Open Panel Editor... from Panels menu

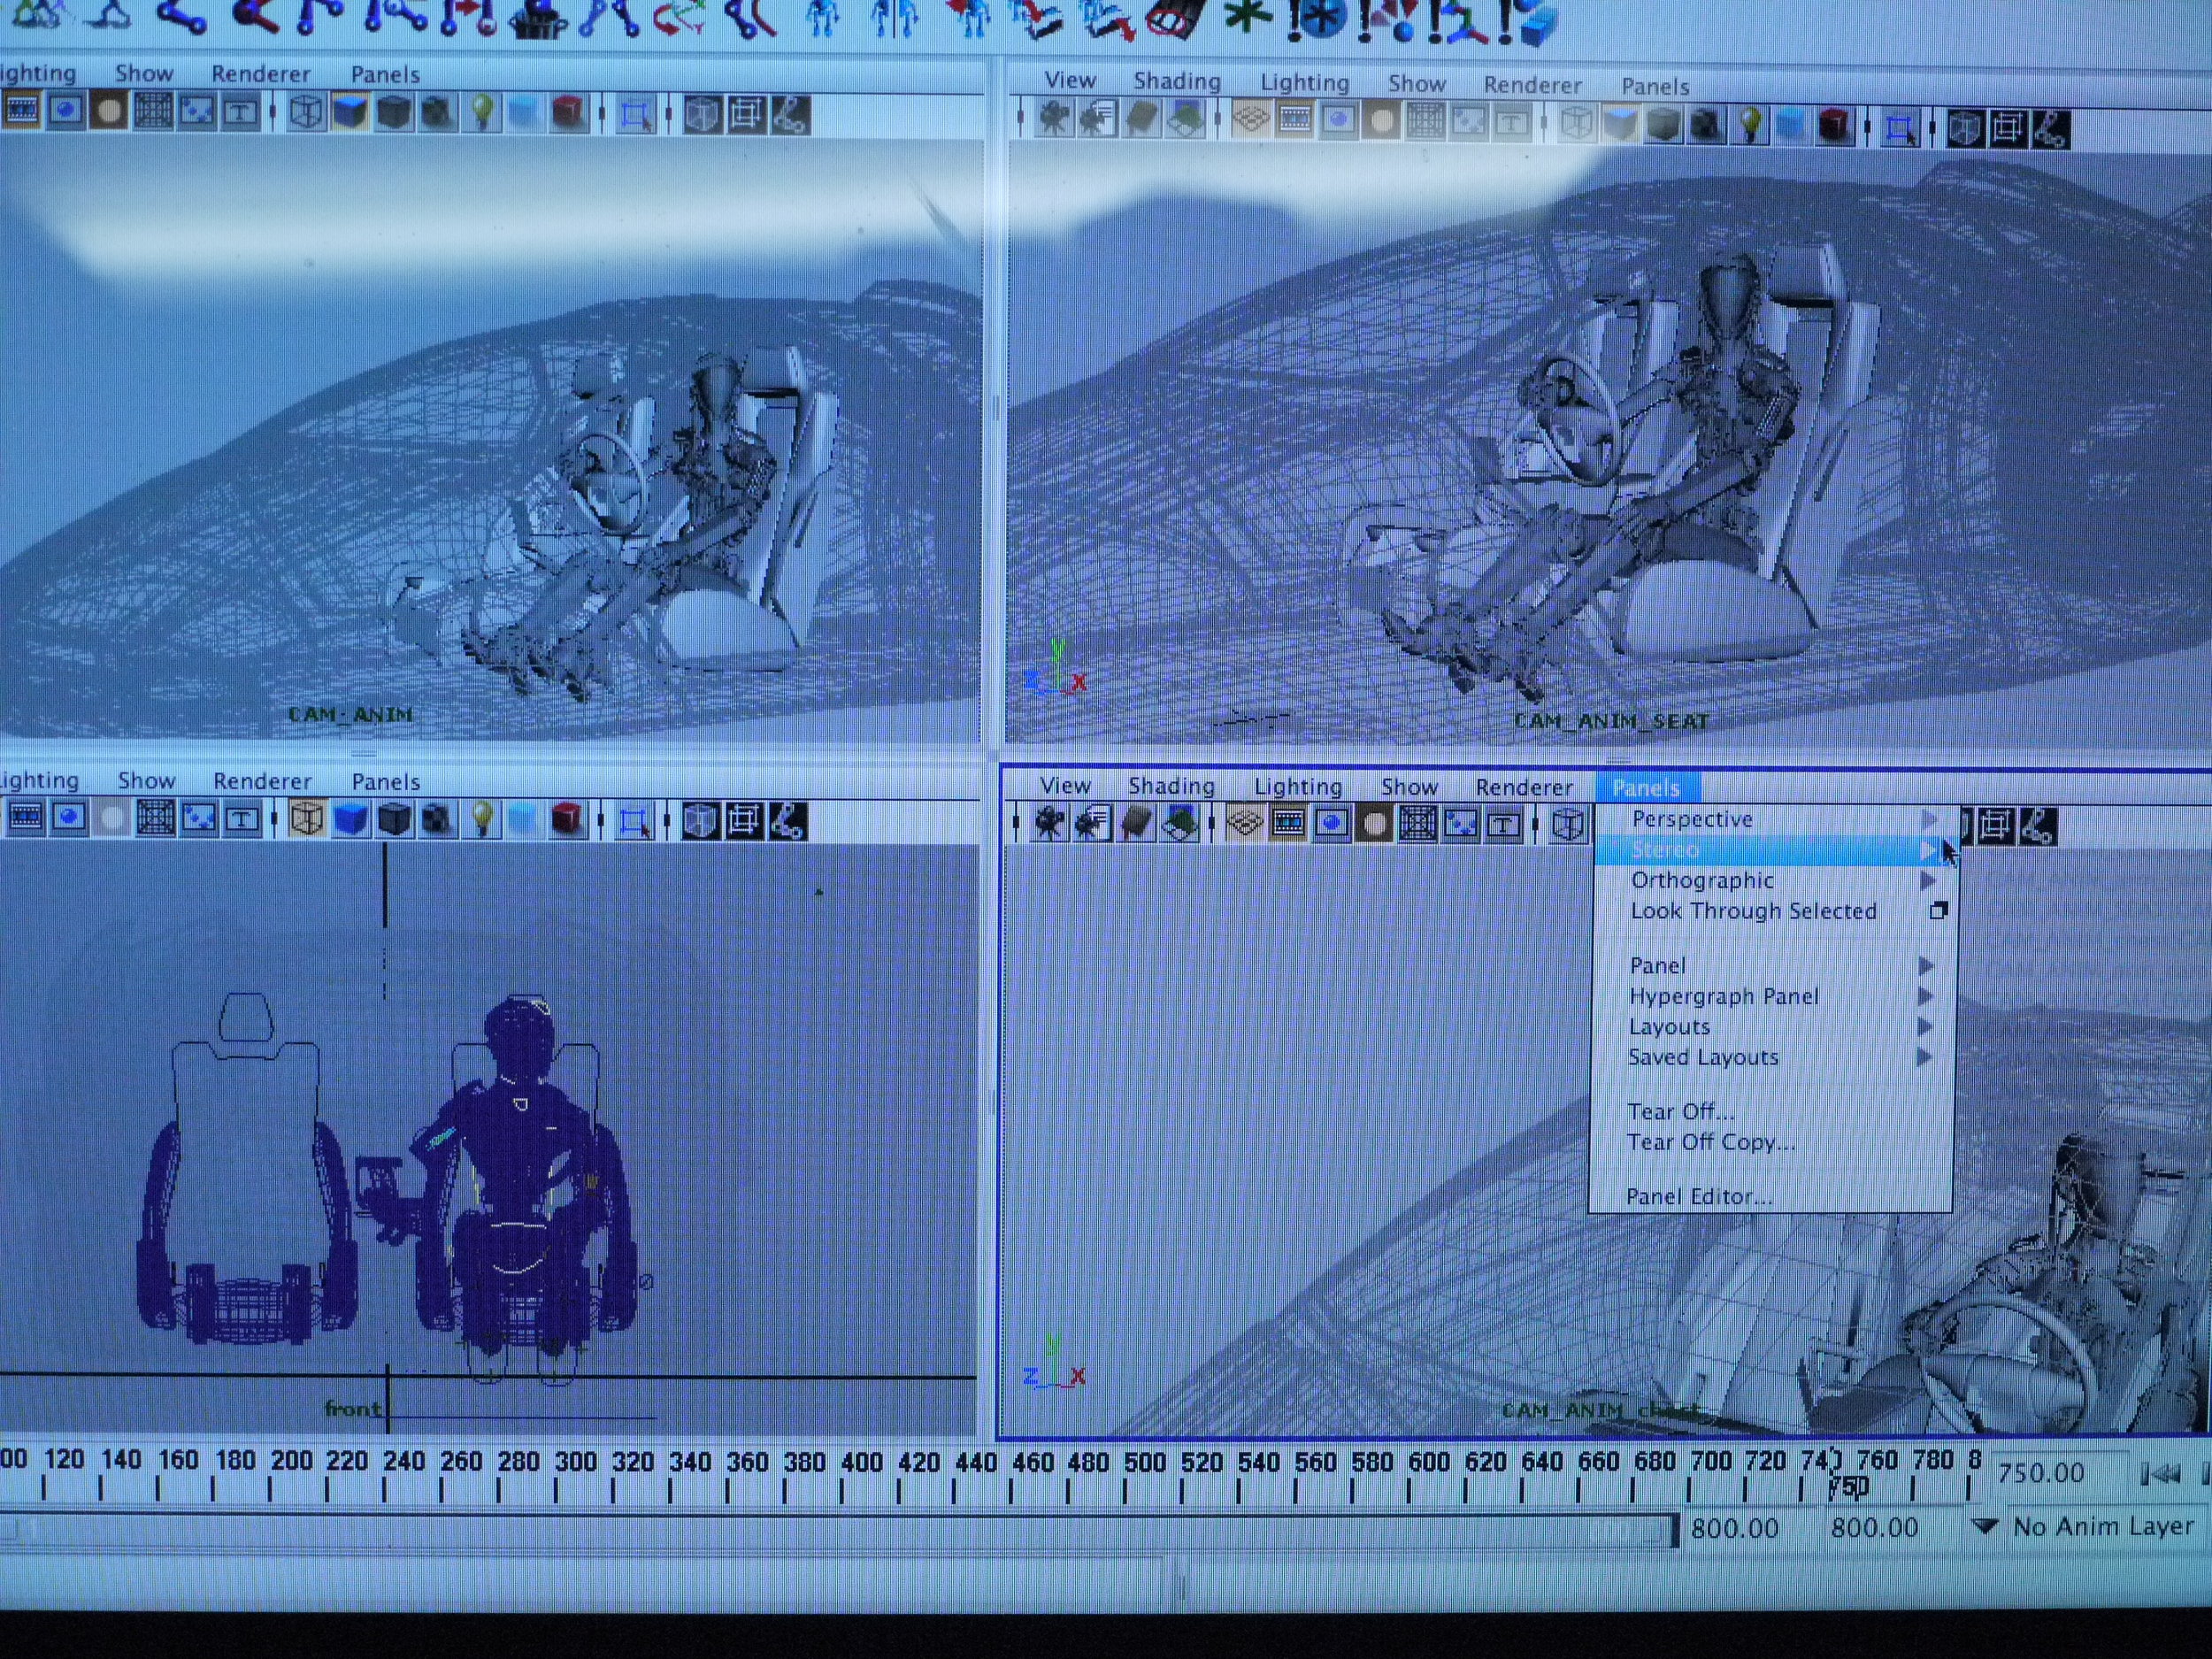click(x=1698, y=1197)
